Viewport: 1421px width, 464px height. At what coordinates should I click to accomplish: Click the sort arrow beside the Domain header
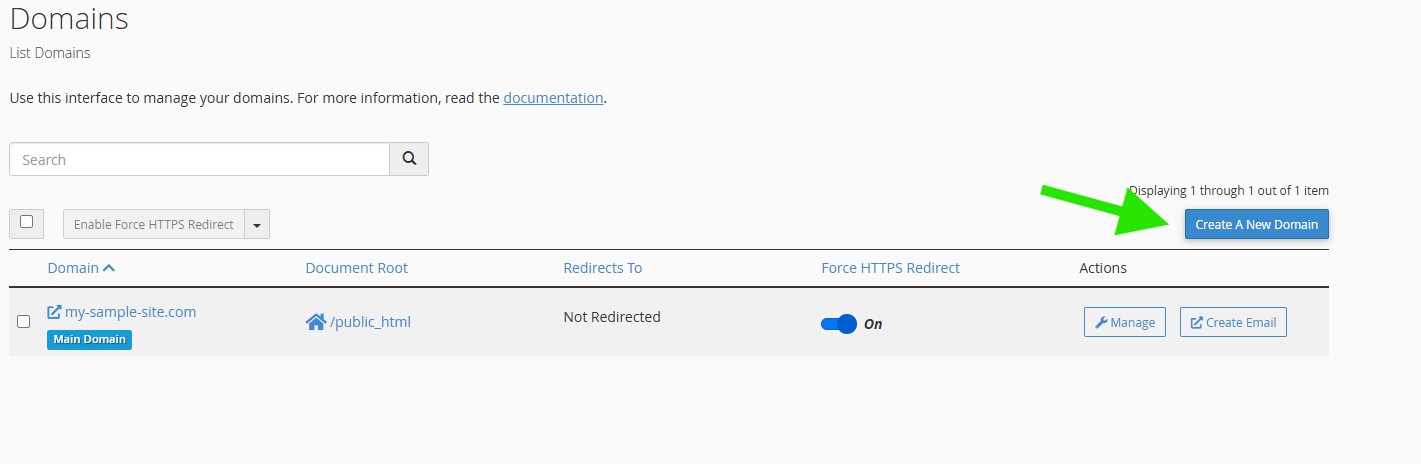click(x=109, y=268)
